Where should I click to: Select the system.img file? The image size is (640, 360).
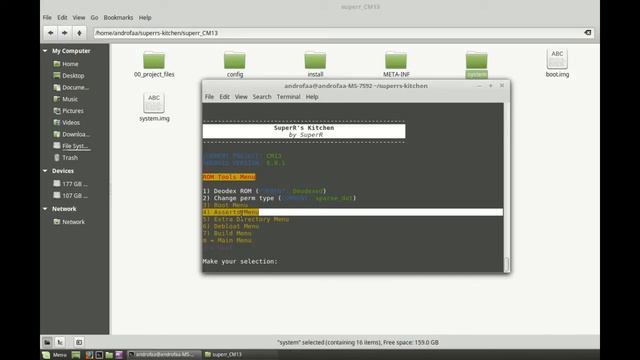pyautogui.click(x=154, y=107)
